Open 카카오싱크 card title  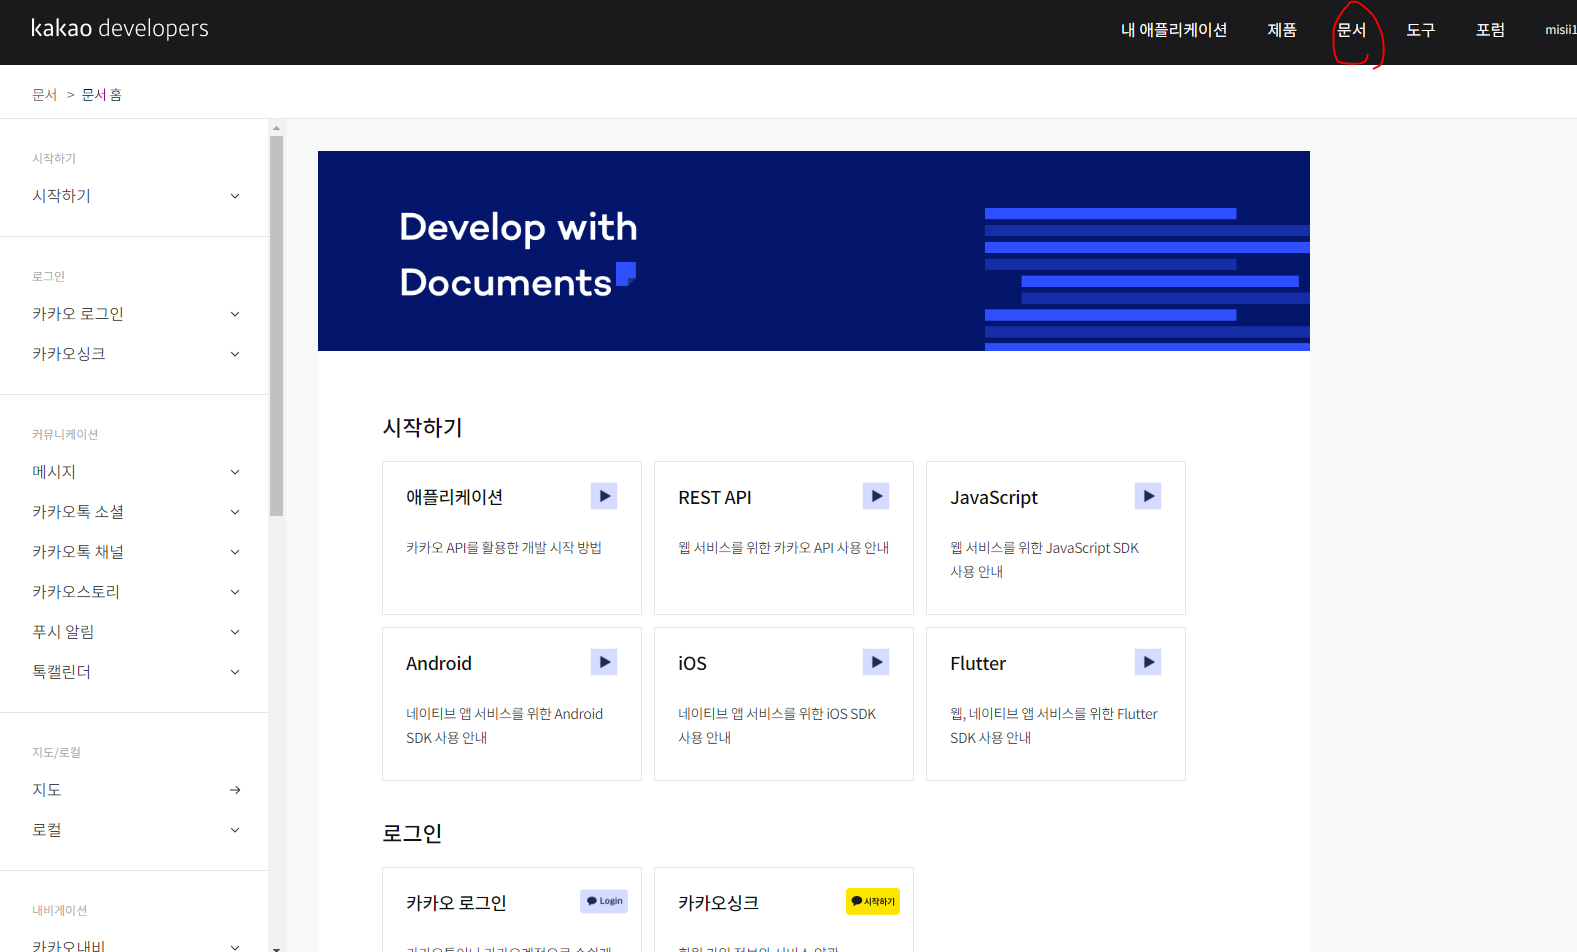click(x=718, y=903)
